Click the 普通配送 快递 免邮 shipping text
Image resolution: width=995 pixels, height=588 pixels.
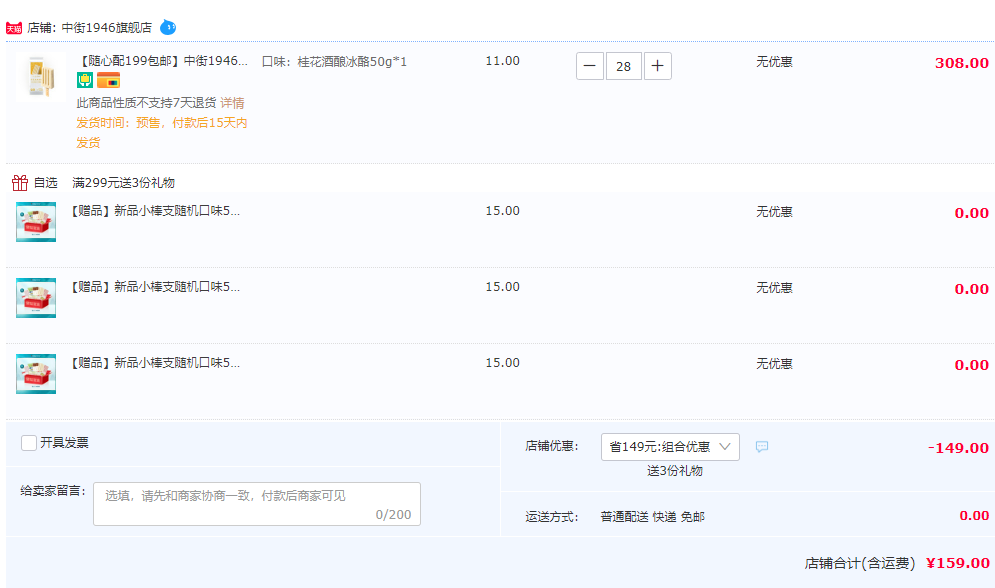tap(652, 517)
